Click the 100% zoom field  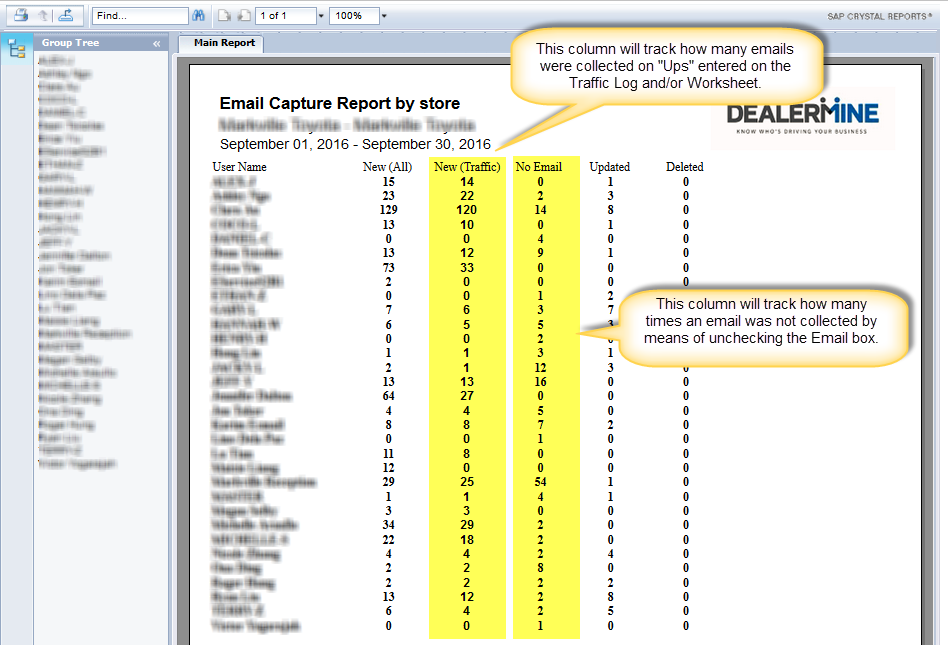click(x=353, y=16)
